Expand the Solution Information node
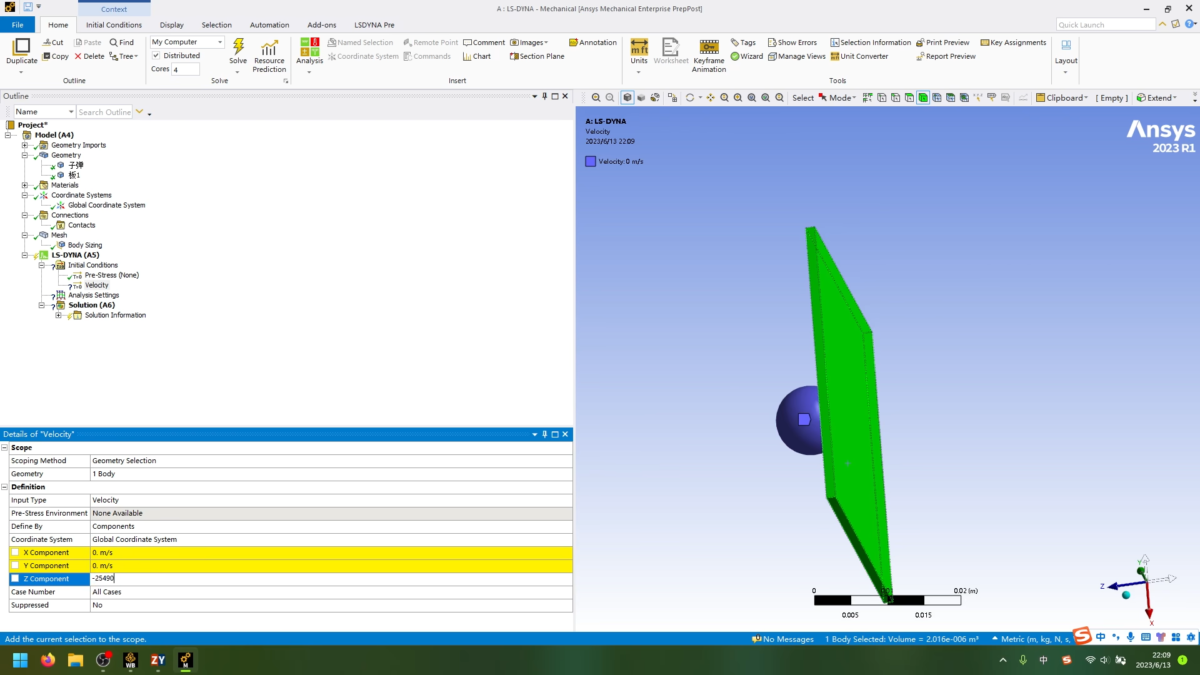The image size is (1200, 675). point(58,315)
